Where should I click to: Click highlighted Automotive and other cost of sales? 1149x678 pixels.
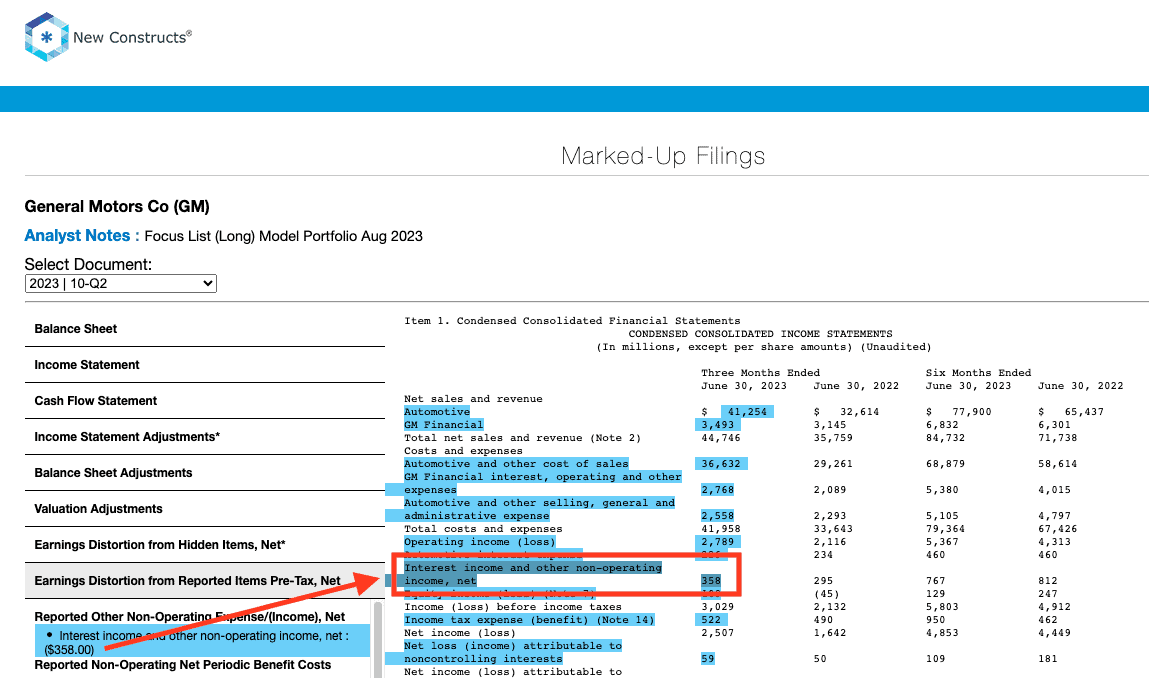(516, 464)
